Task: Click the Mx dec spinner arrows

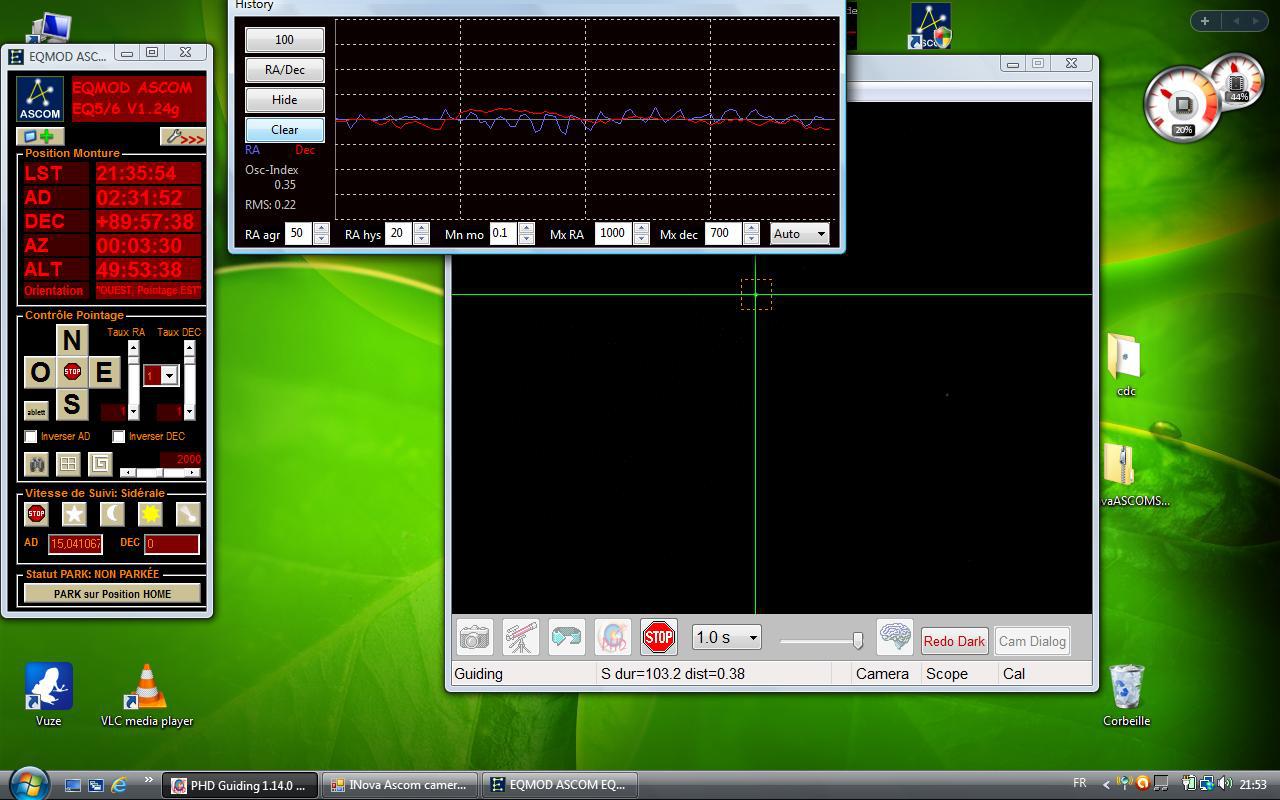Action: pos(751,233)
